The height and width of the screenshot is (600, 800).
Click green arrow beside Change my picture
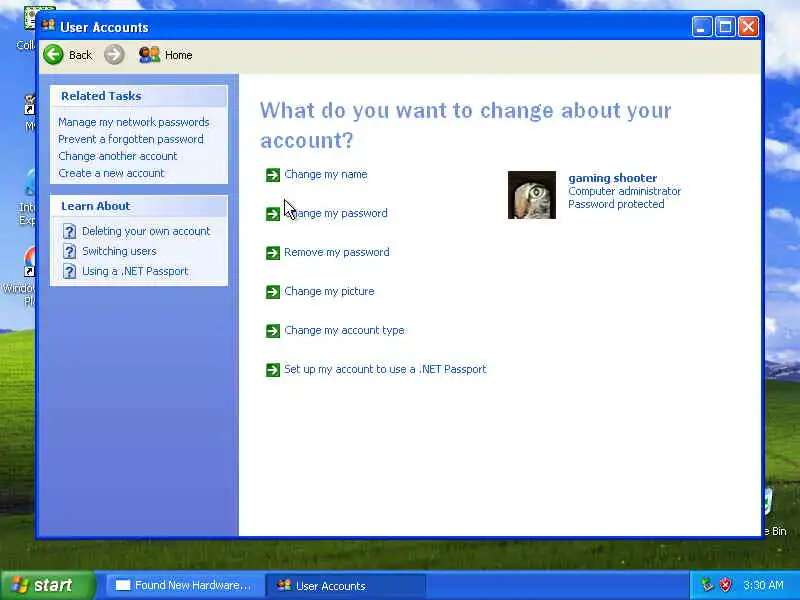(x=273, y=292)
